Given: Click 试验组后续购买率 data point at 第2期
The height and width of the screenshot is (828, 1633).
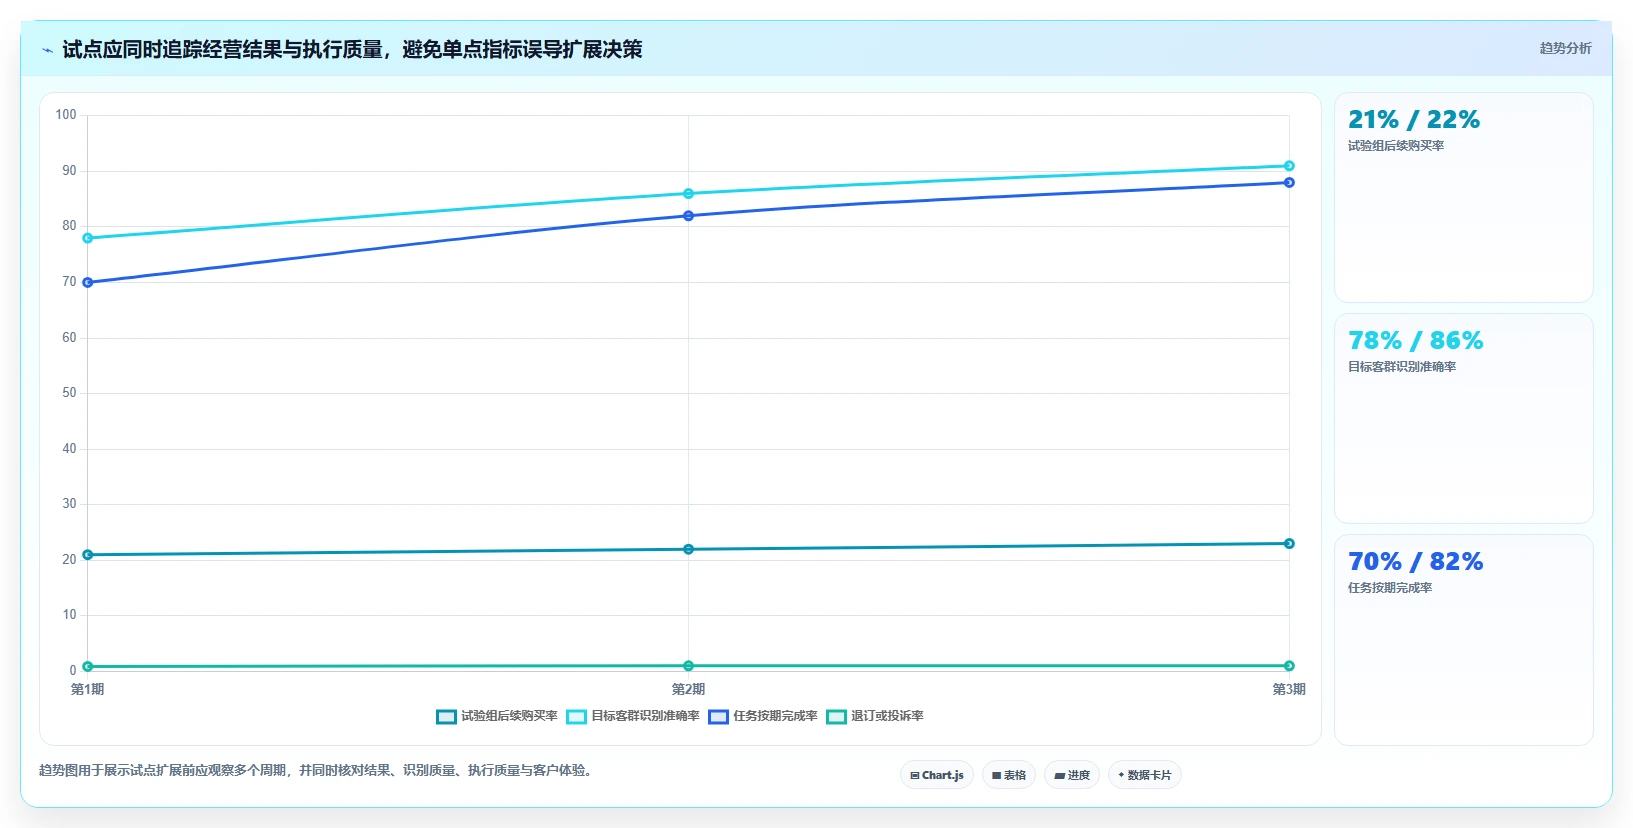Looking at the screenshot, I should tap(688, 549).
